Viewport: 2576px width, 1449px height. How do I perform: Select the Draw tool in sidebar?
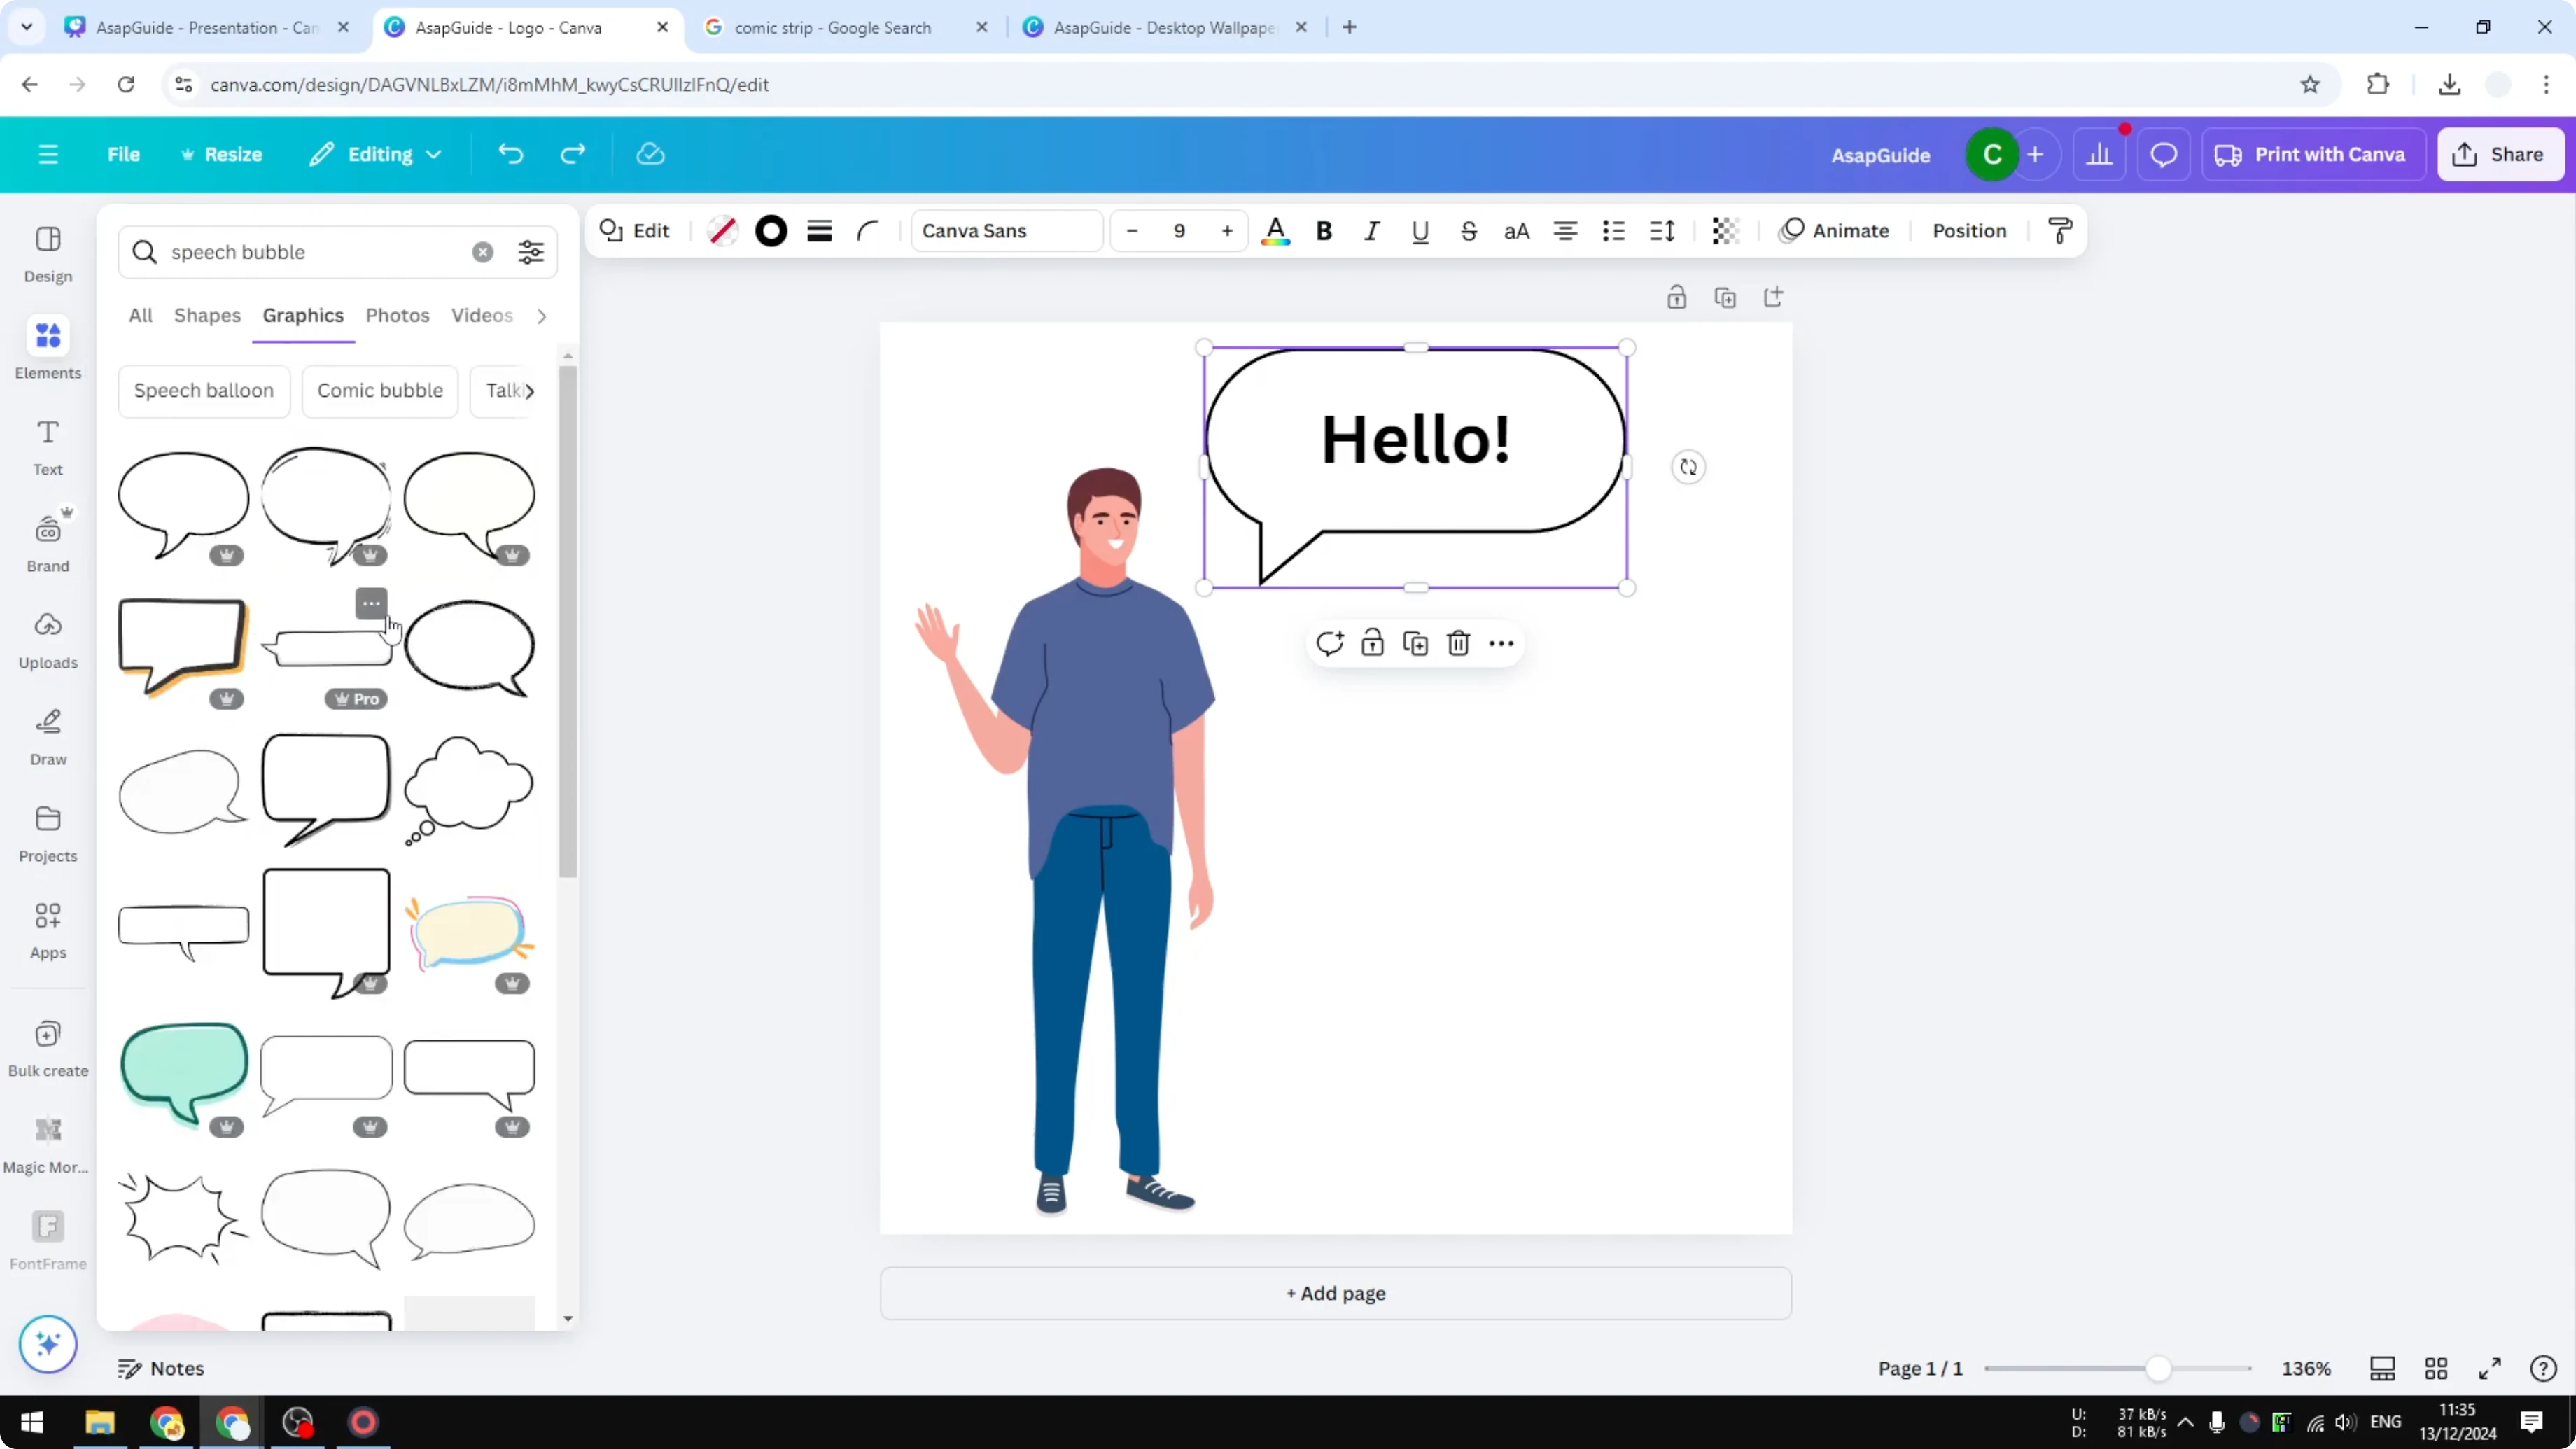[x=47, y=736]
